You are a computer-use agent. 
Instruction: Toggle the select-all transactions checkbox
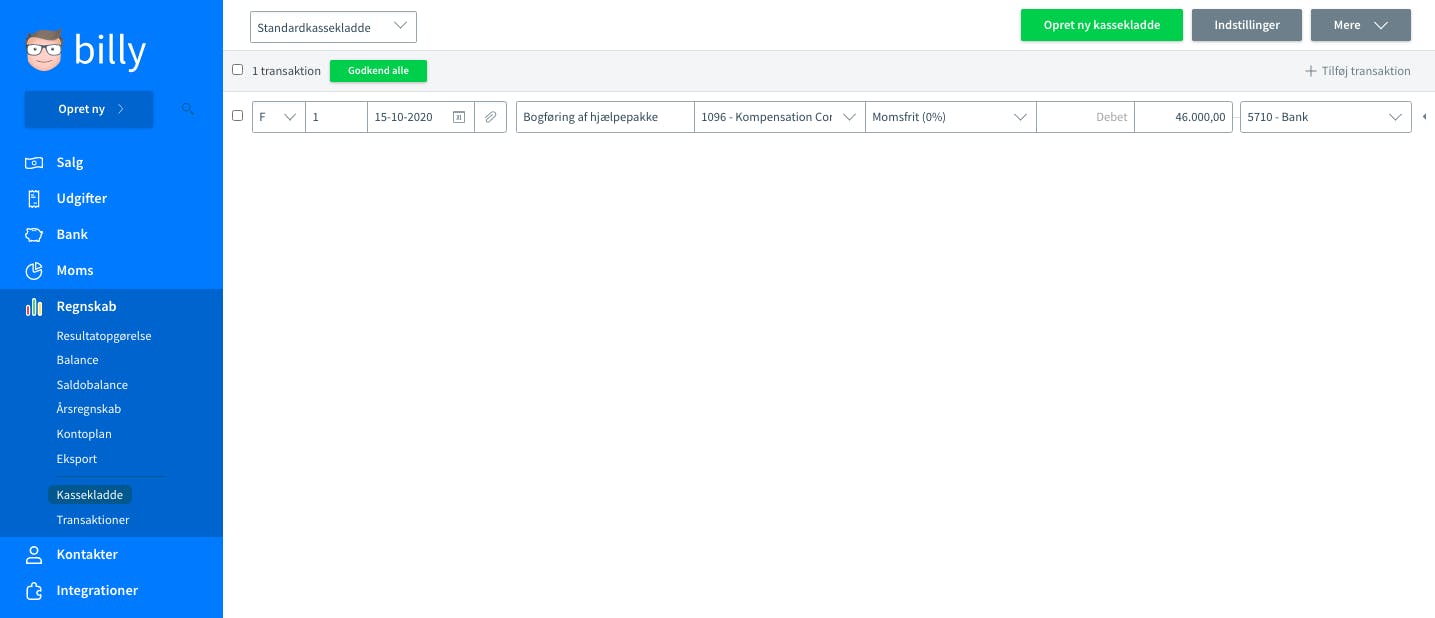point(238,70)
